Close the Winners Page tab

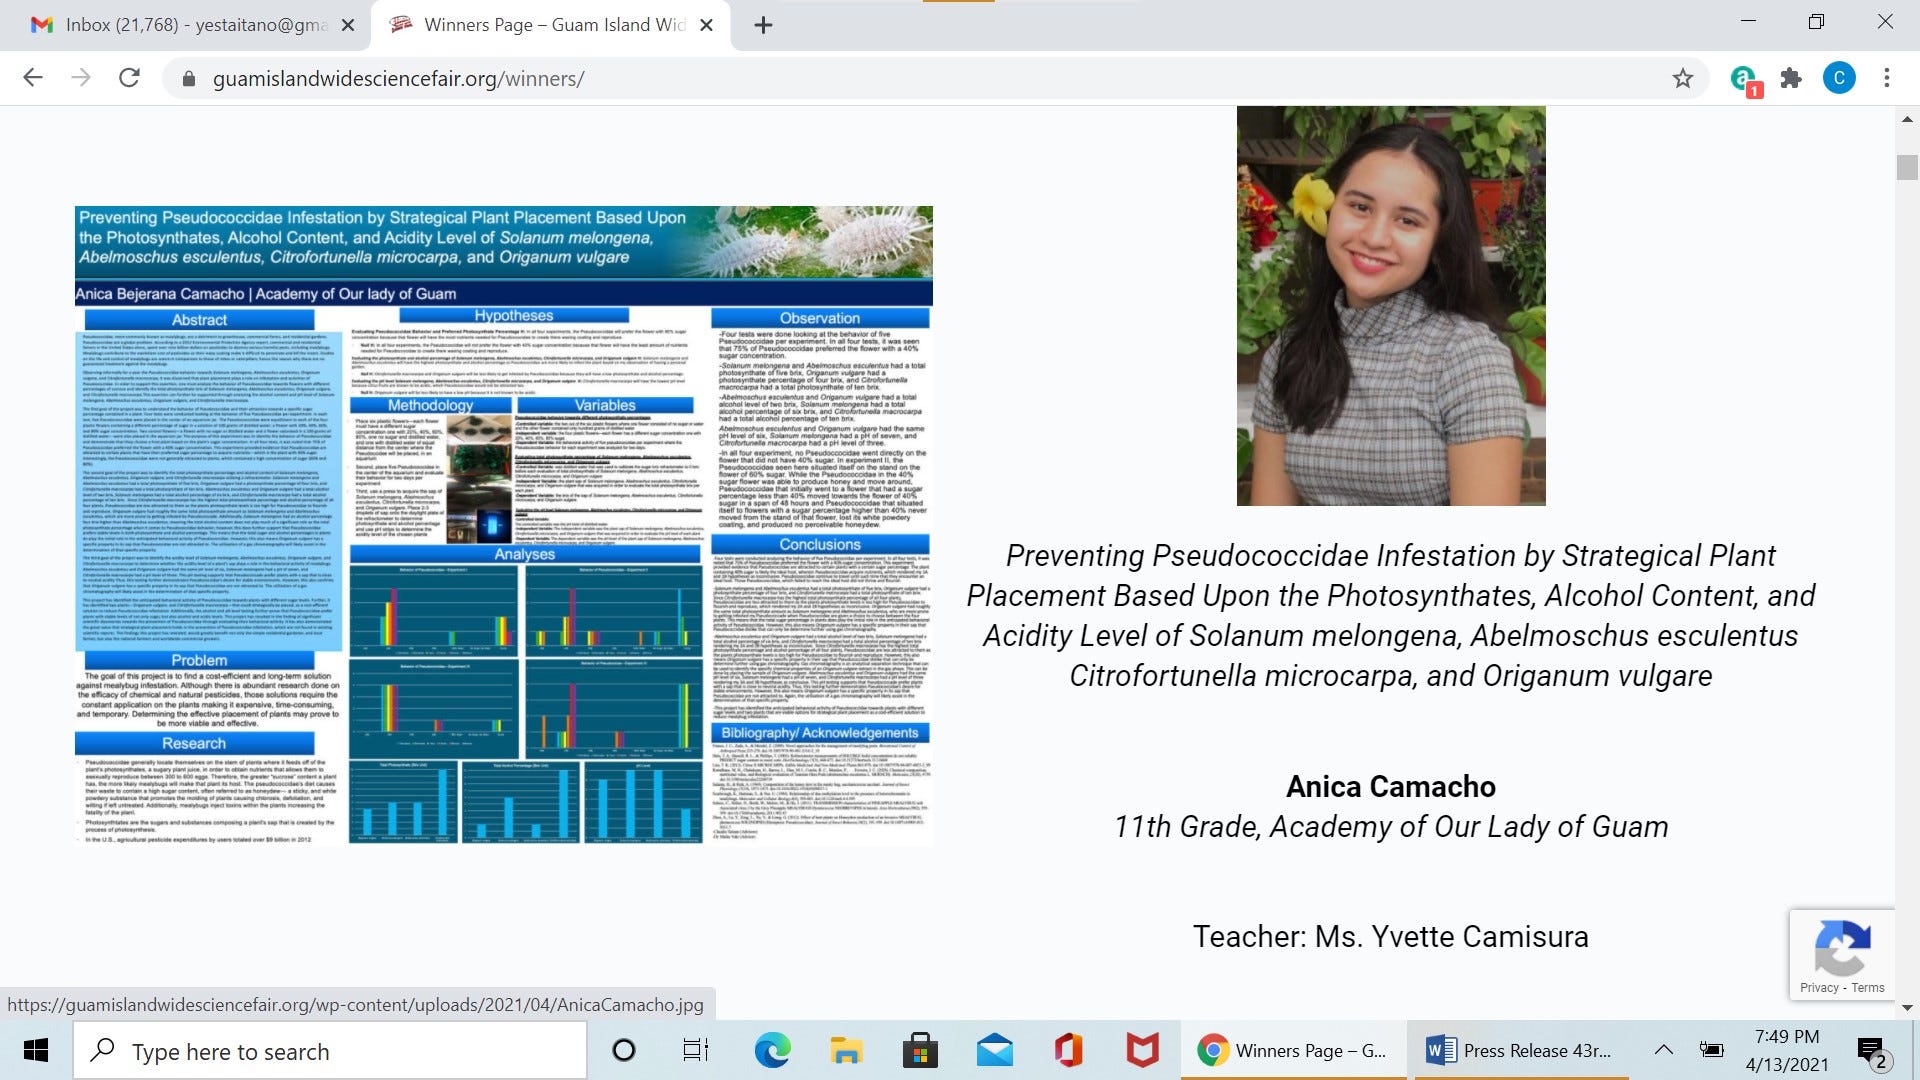coord(706,25)
